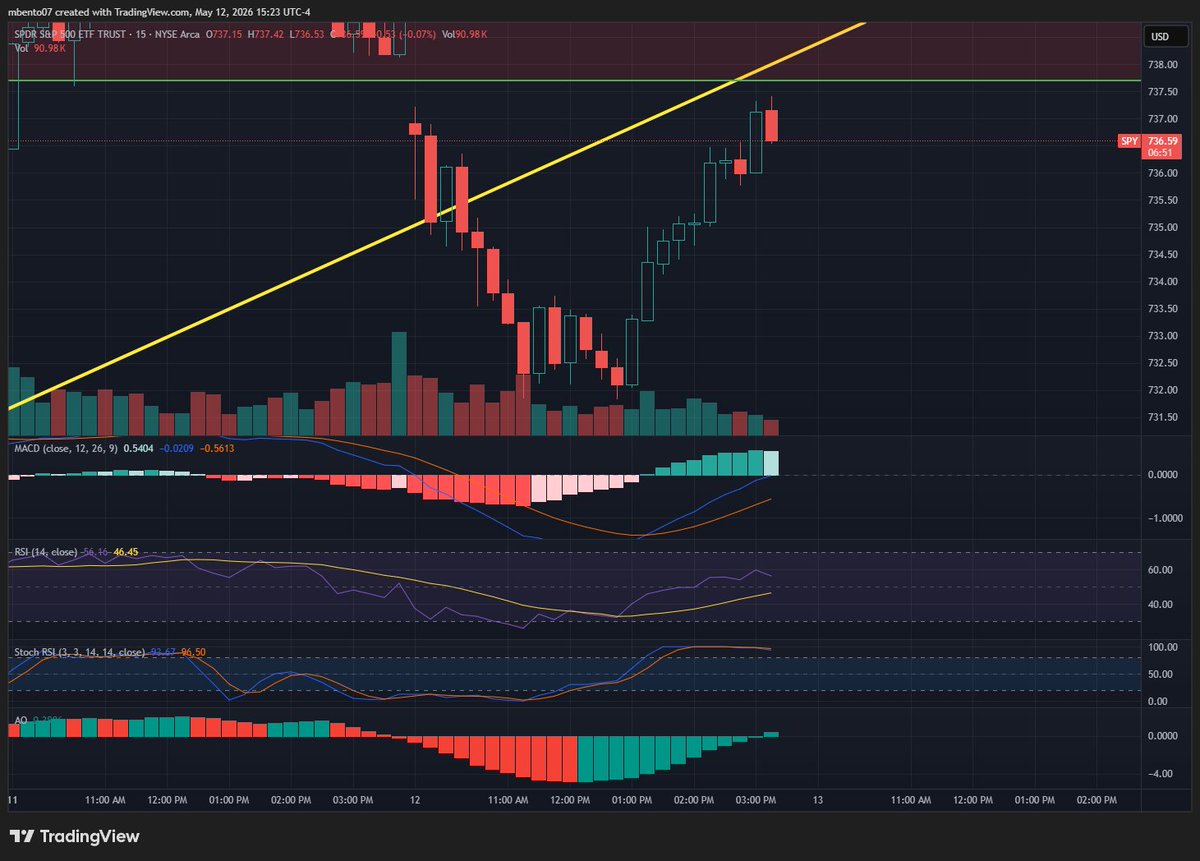Click the RSI (14, close) indicator legend

[48, 551]
